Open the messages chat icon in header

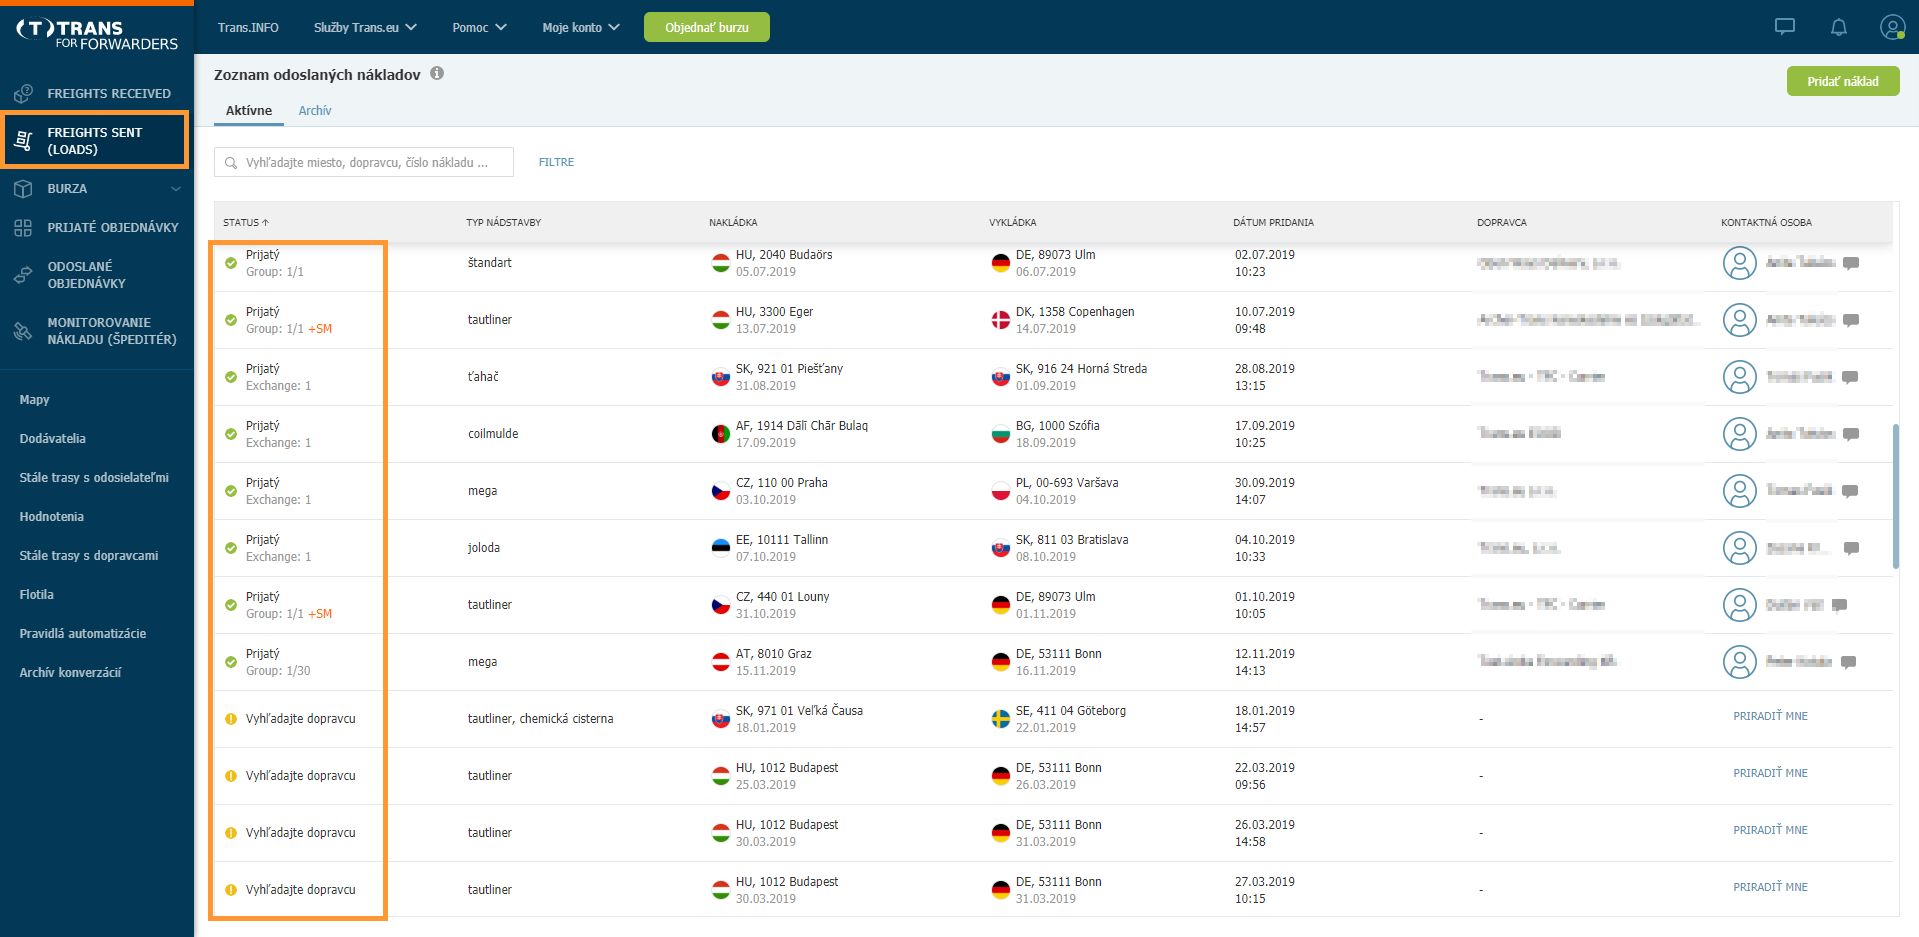(x=1785, y=27)
